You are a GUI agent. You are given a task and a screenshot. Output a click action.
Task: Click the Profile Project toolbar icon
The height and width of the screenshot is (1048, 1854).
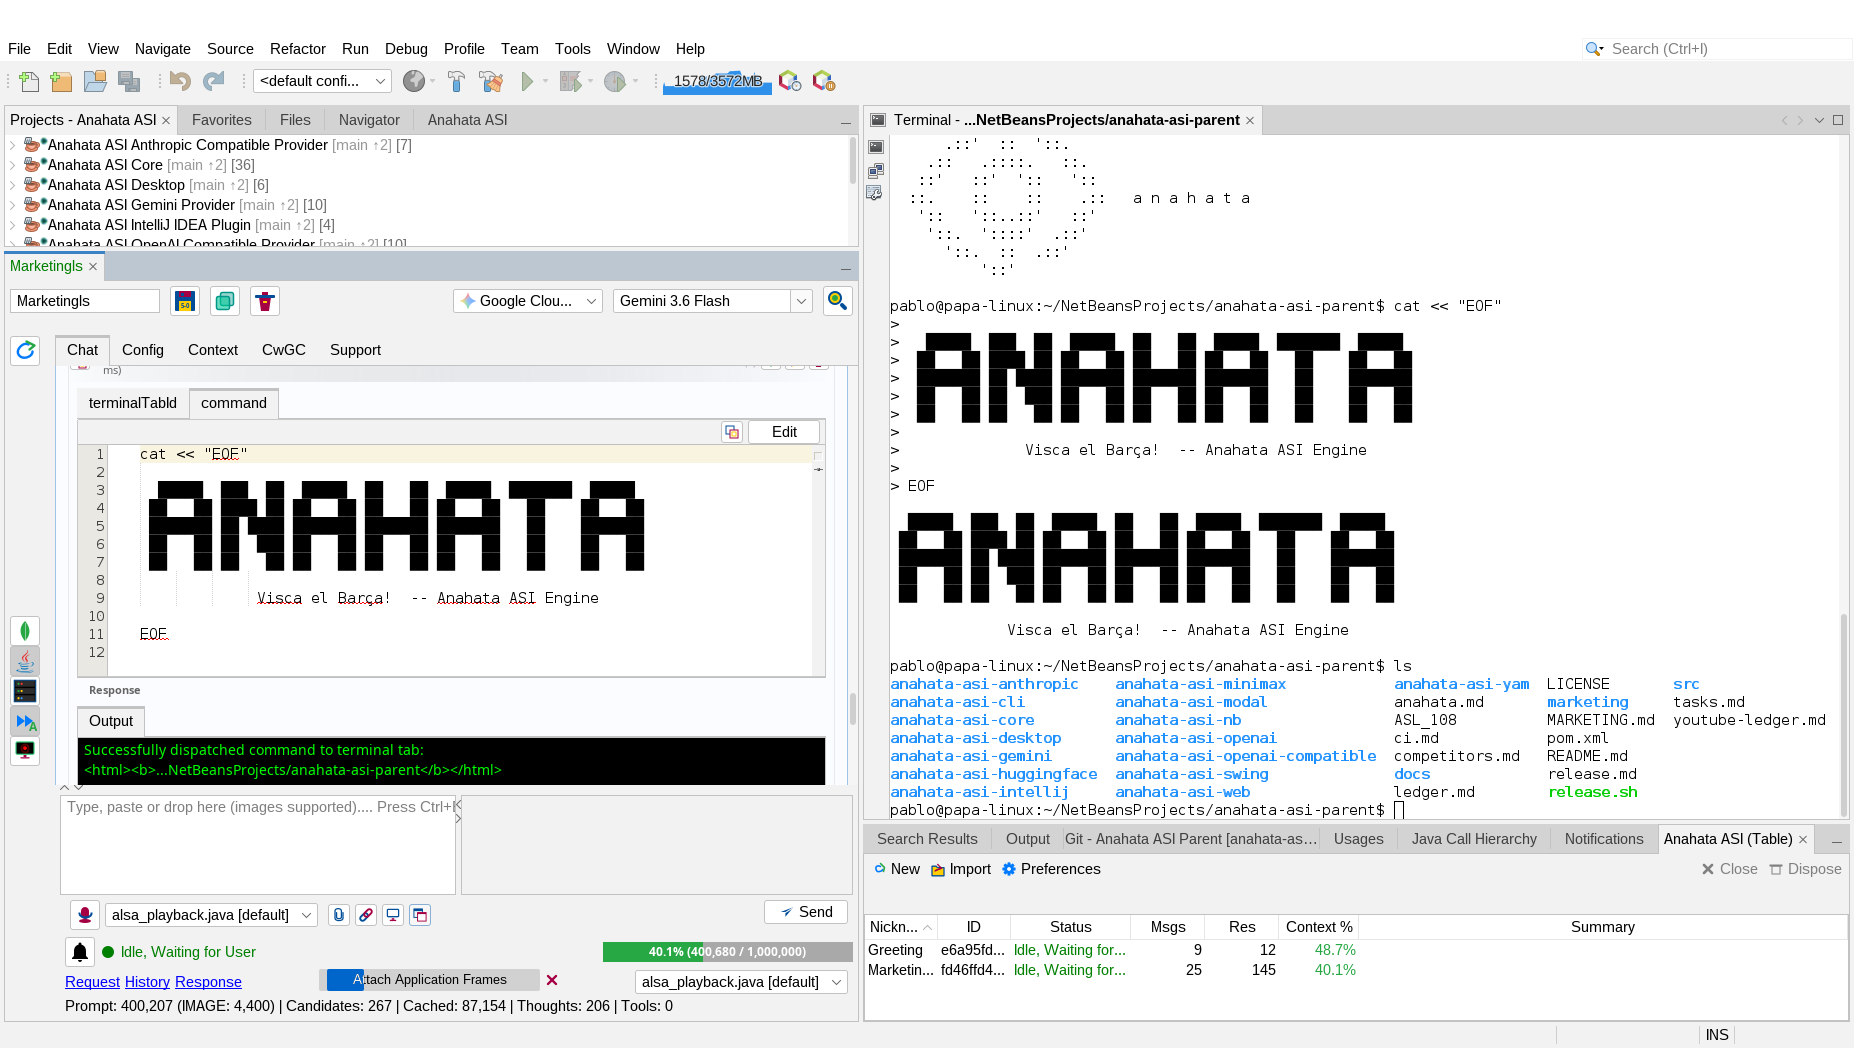(x=615, y=81)
